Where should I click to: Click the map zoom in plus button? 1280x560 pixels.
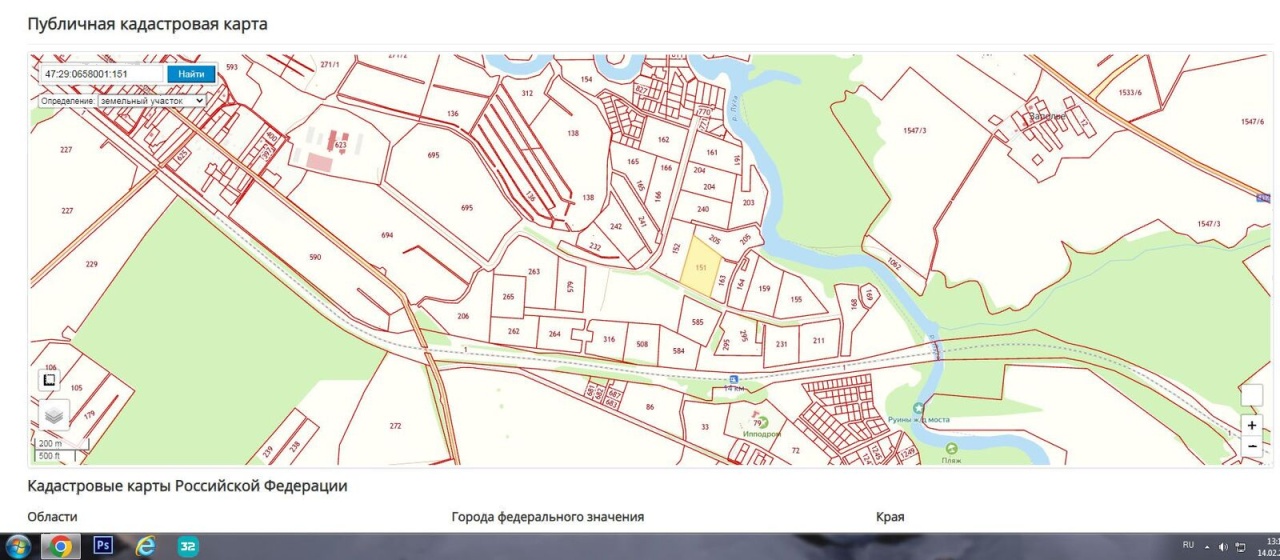1251,425
